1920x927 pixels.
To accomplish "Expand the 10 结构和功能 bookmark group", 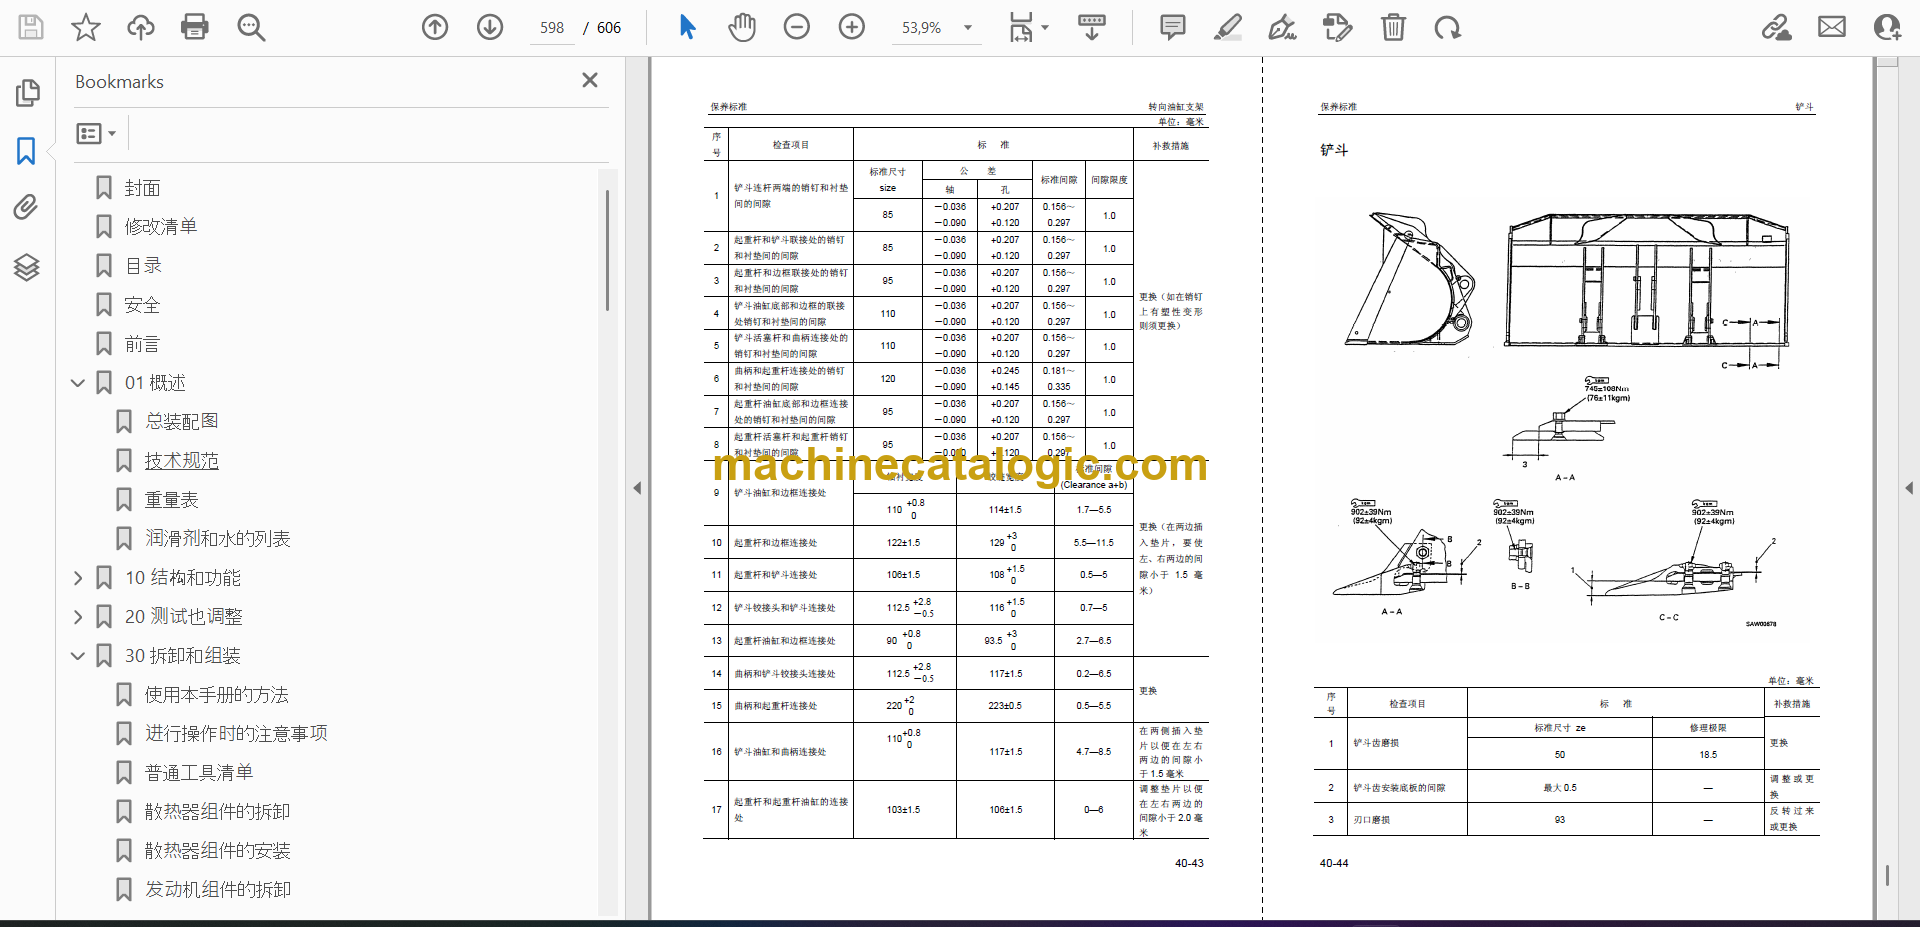I will pos(78,578).
